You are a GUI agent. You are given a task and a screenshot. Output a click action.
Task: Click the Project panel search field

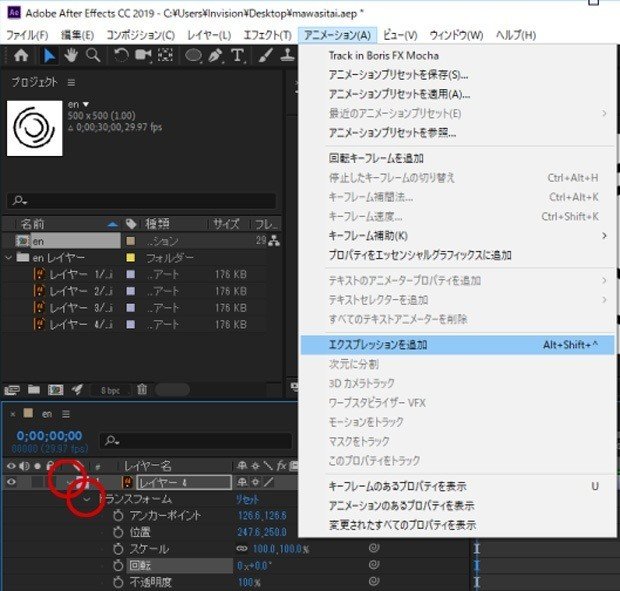[142, 200]
